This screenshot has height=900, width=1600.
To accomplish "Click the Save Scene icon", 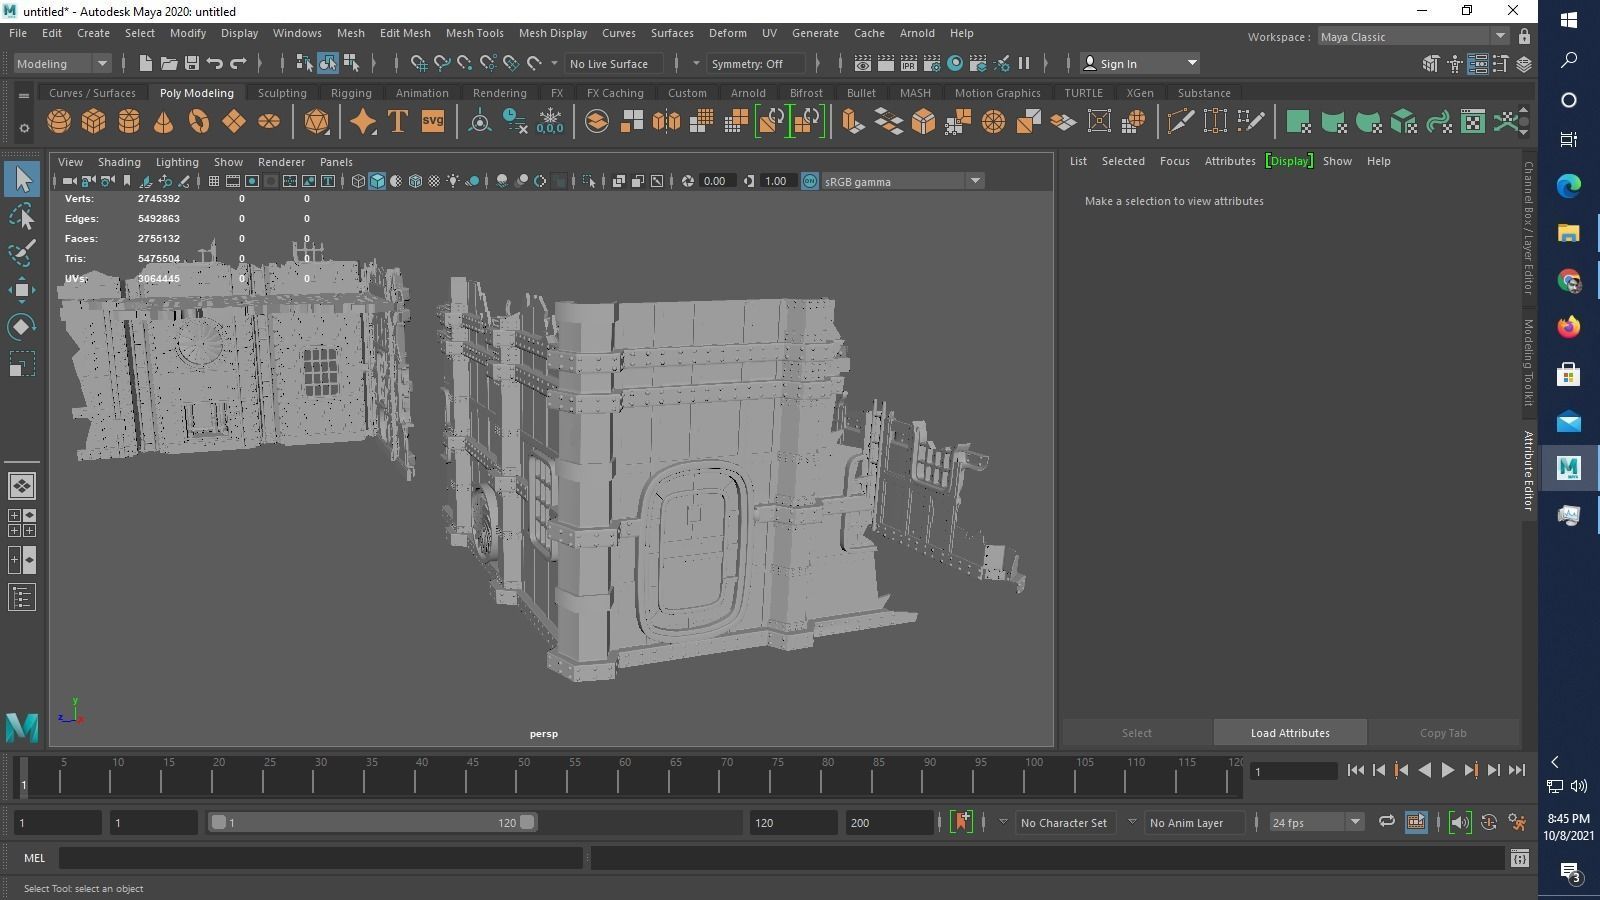I will click(192, 63).
